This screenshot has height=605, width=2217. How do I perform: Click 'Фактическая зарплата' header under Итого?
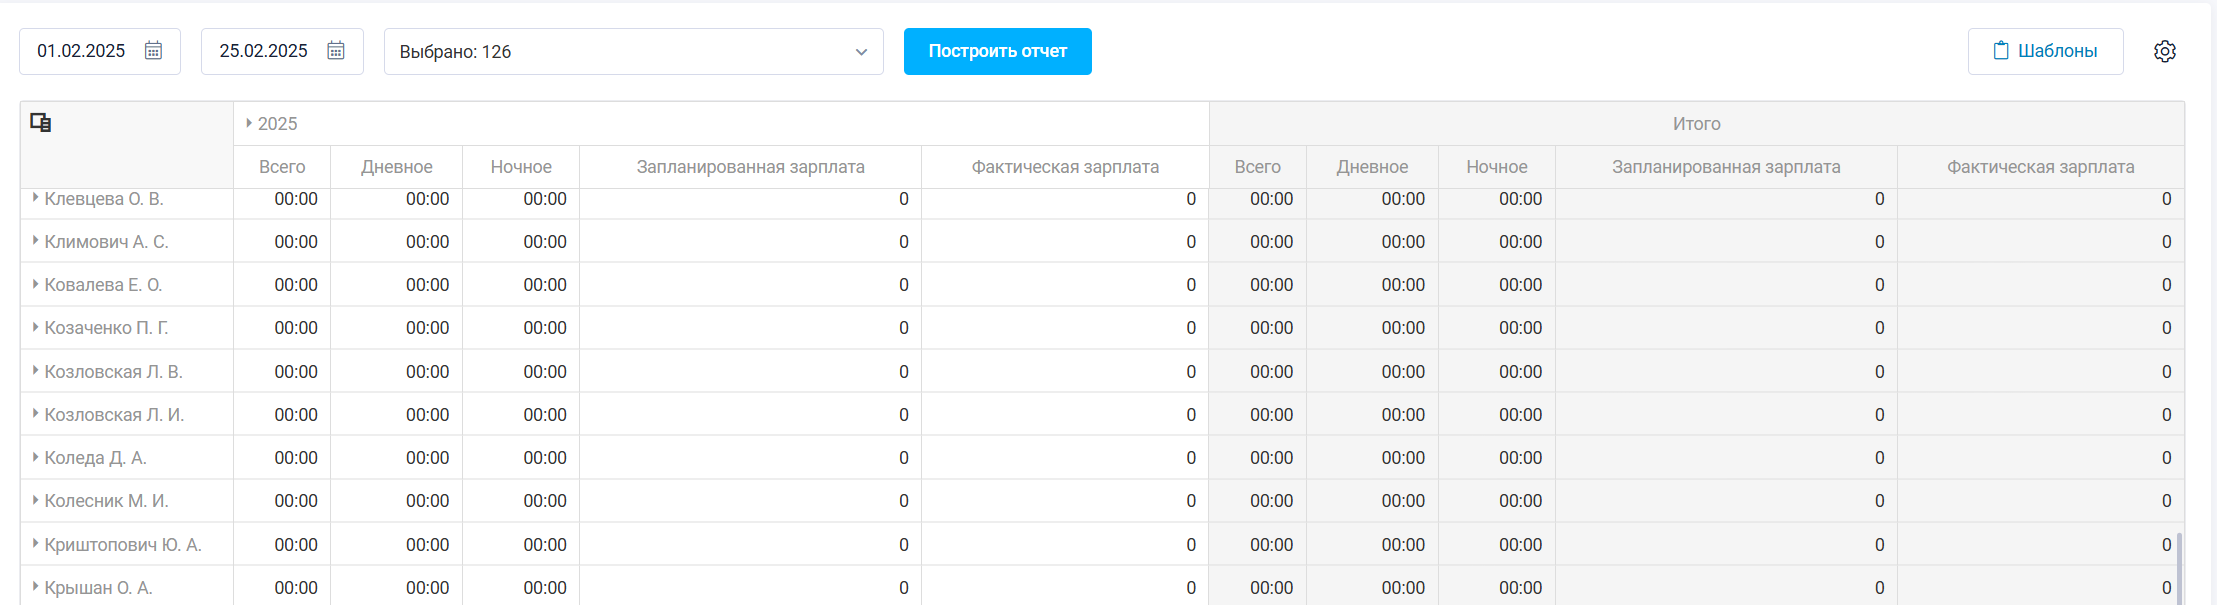2041,167
